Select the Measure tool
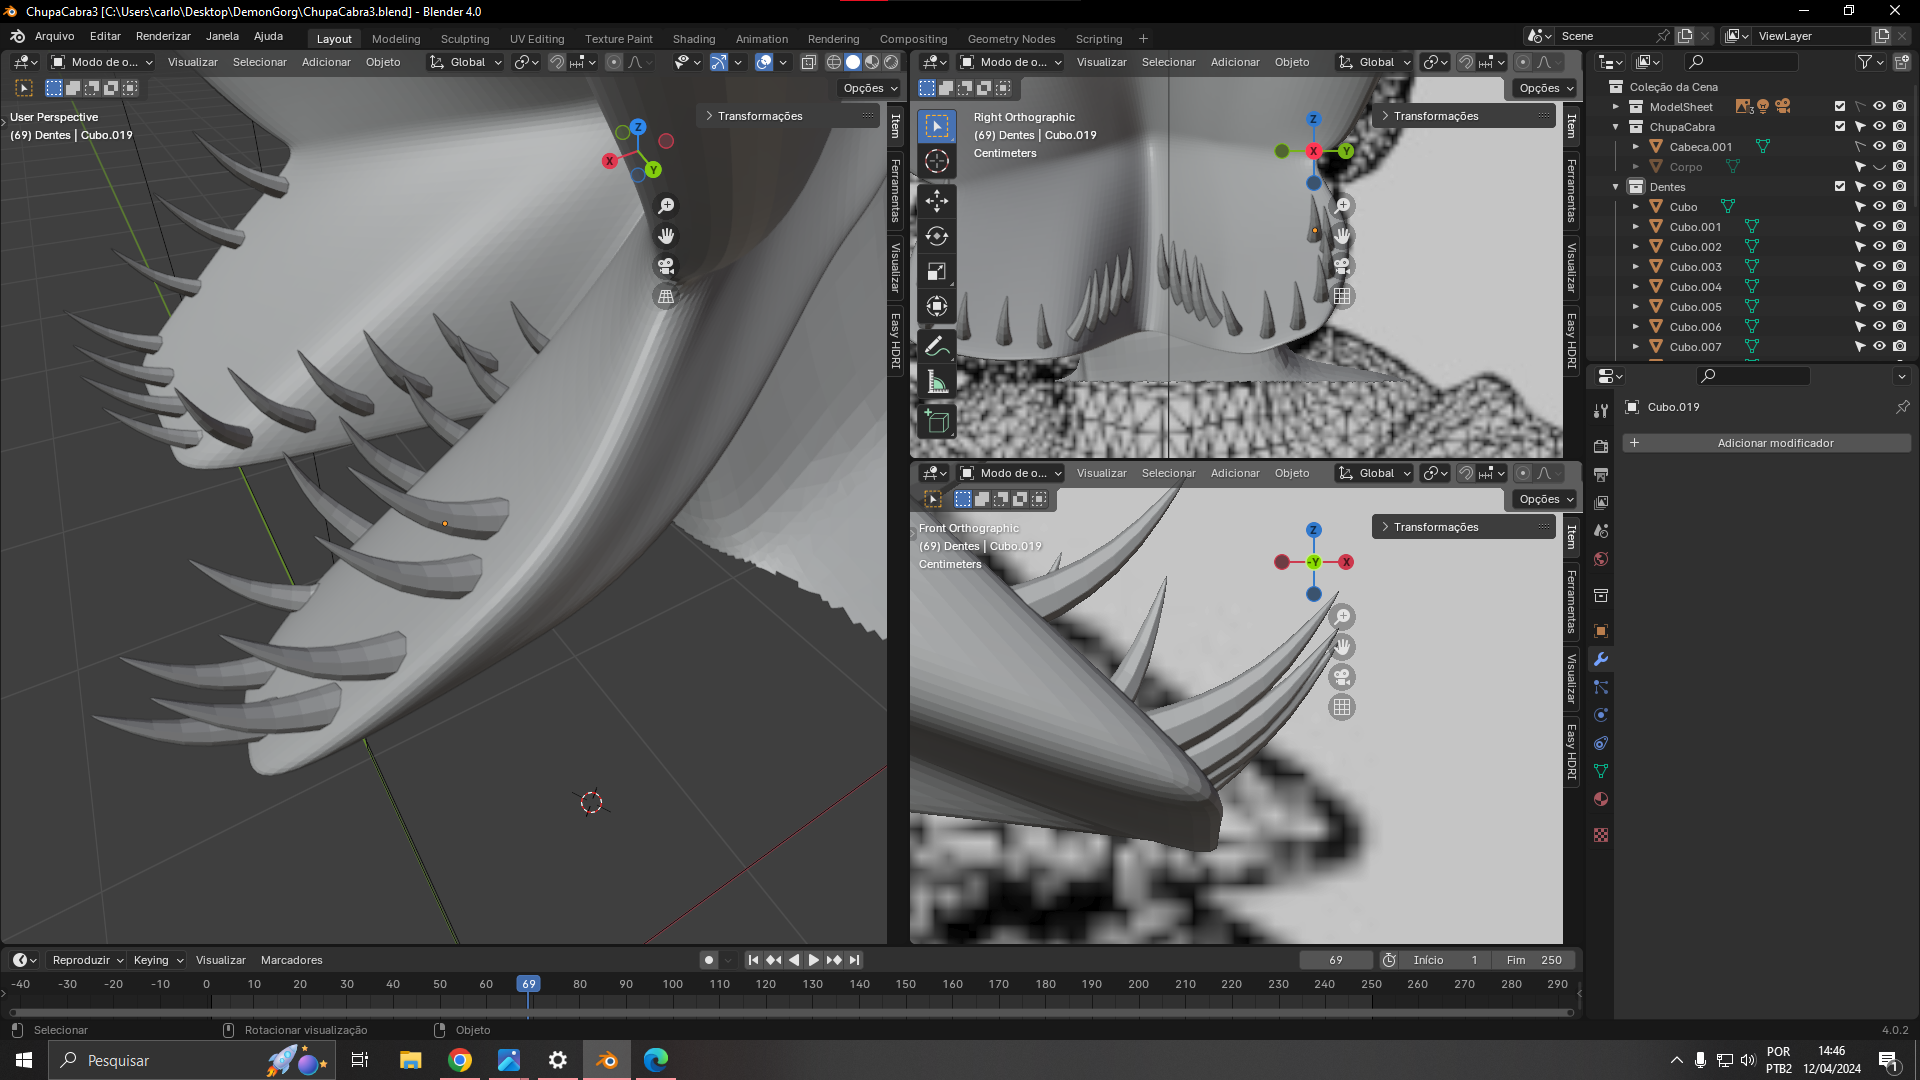The height and width of the screenshot is (1080, 1920). pyautogui.click(x=936, y=382)
